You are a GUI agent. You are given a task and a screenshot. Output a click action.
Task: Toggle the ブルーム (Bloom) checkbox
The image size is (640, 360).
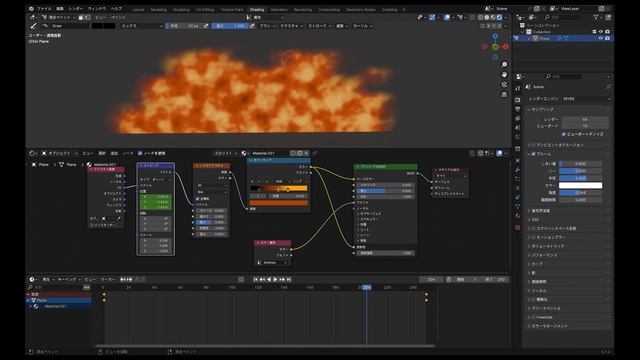(533, 154)
